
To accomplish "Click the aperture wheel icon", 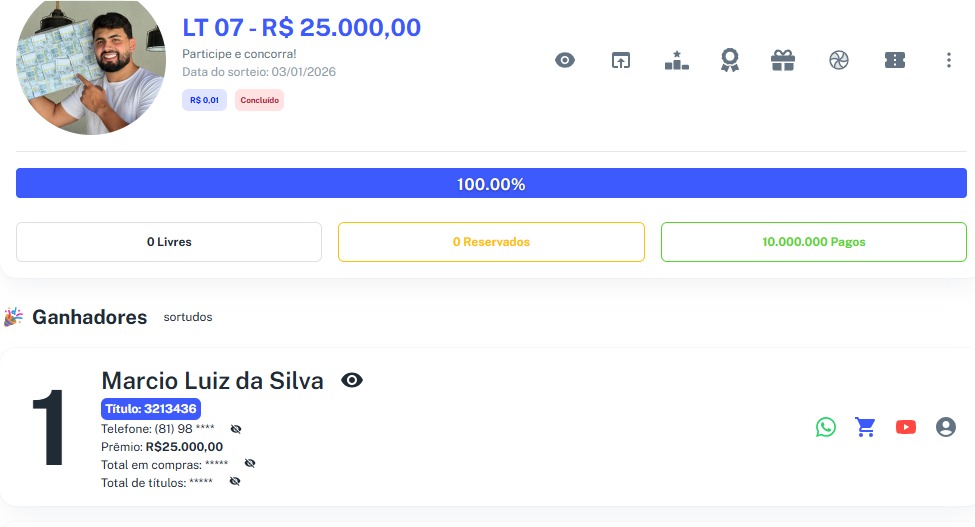I will click(839, 60).
